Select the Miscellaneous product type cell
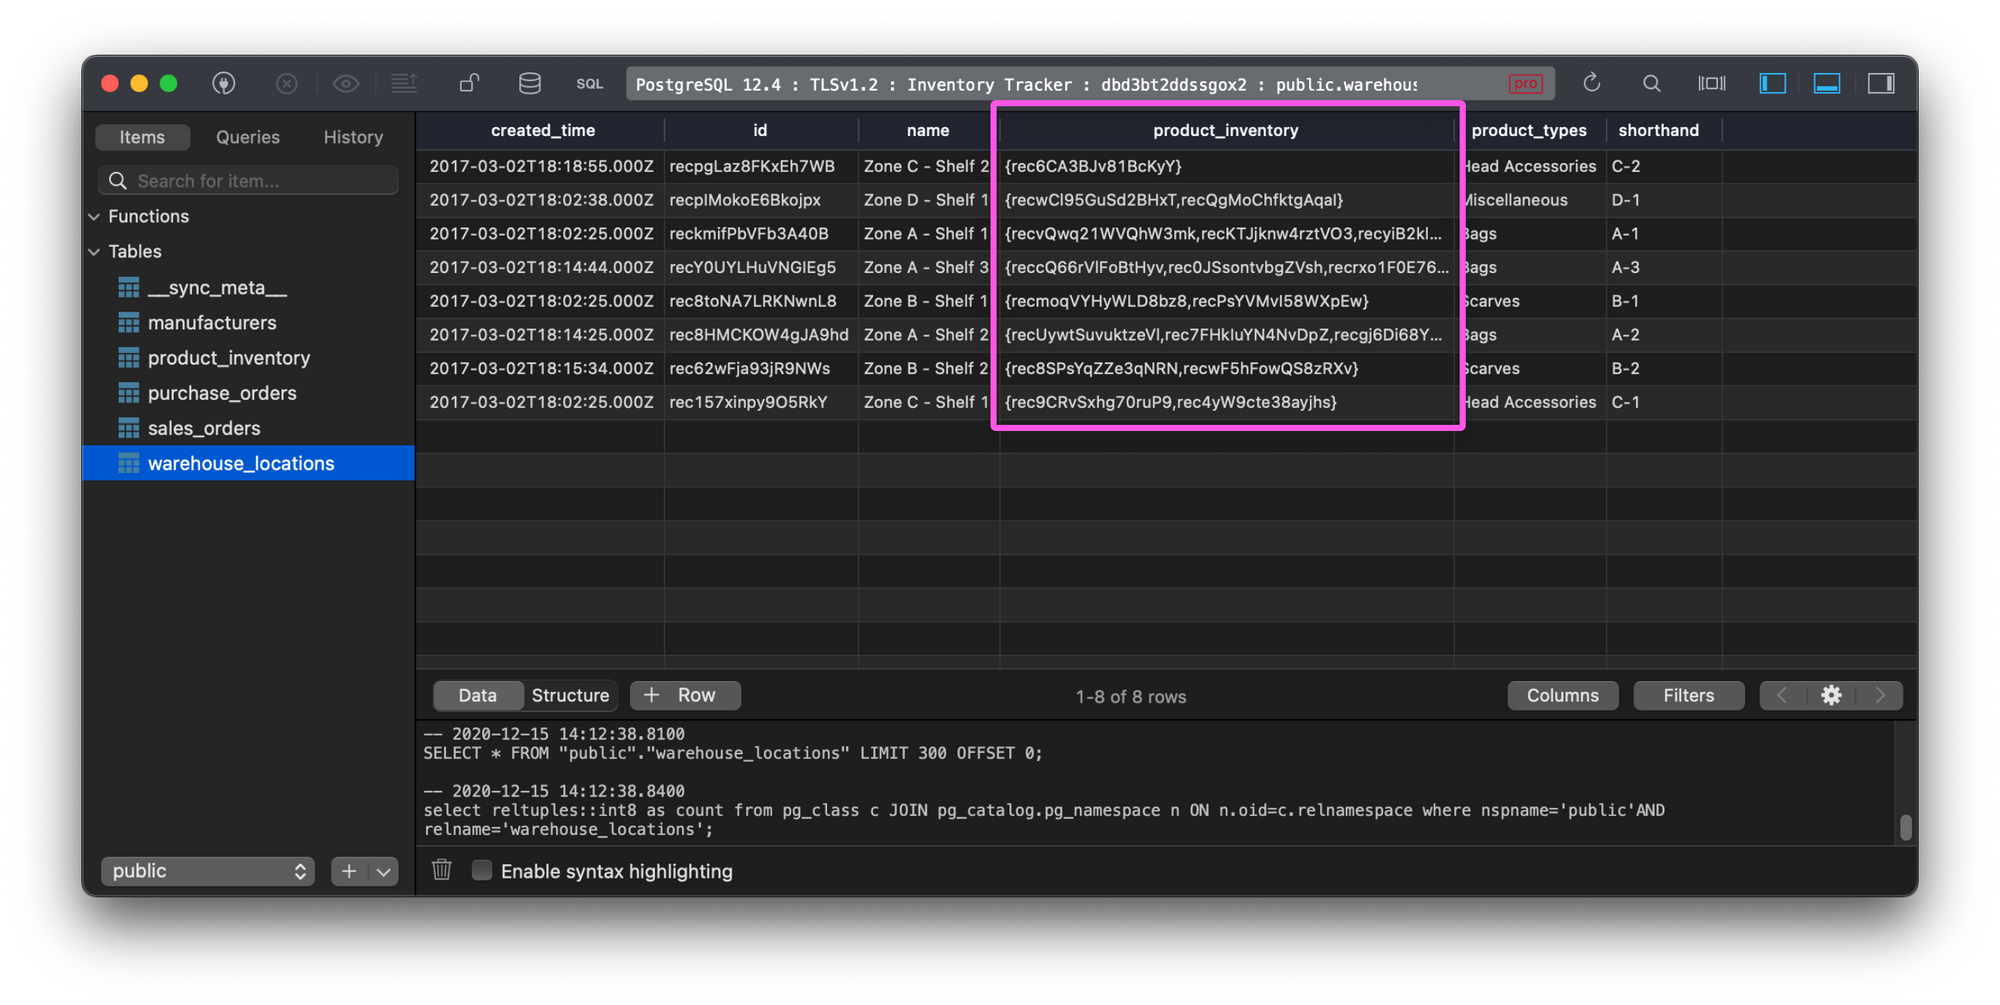Screen dimensions: 2000x1005 [x=1530, y=200]
